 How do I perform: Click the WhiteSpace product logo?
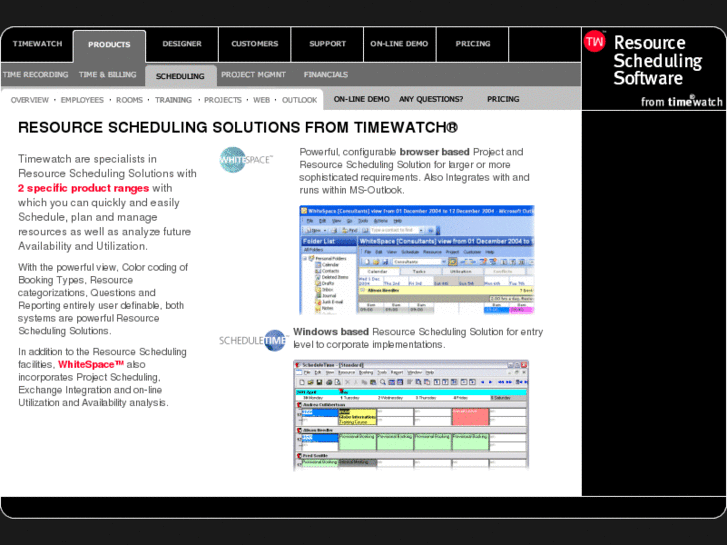click(x=246, y=160)
